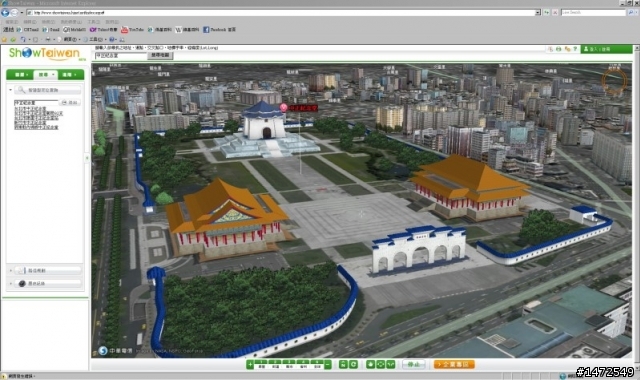The width and height of the screenshot is (640, 380).
Task: Click the map search button above 3D view
Action: 160,56
